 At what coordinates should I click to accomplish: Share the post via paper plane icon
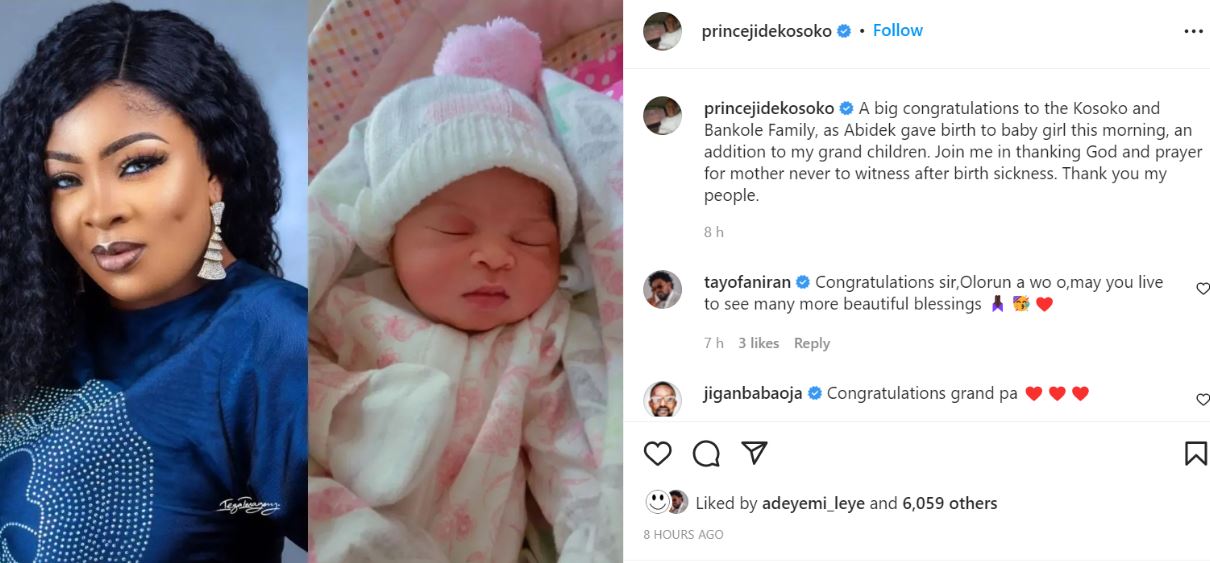coord(754,453)
